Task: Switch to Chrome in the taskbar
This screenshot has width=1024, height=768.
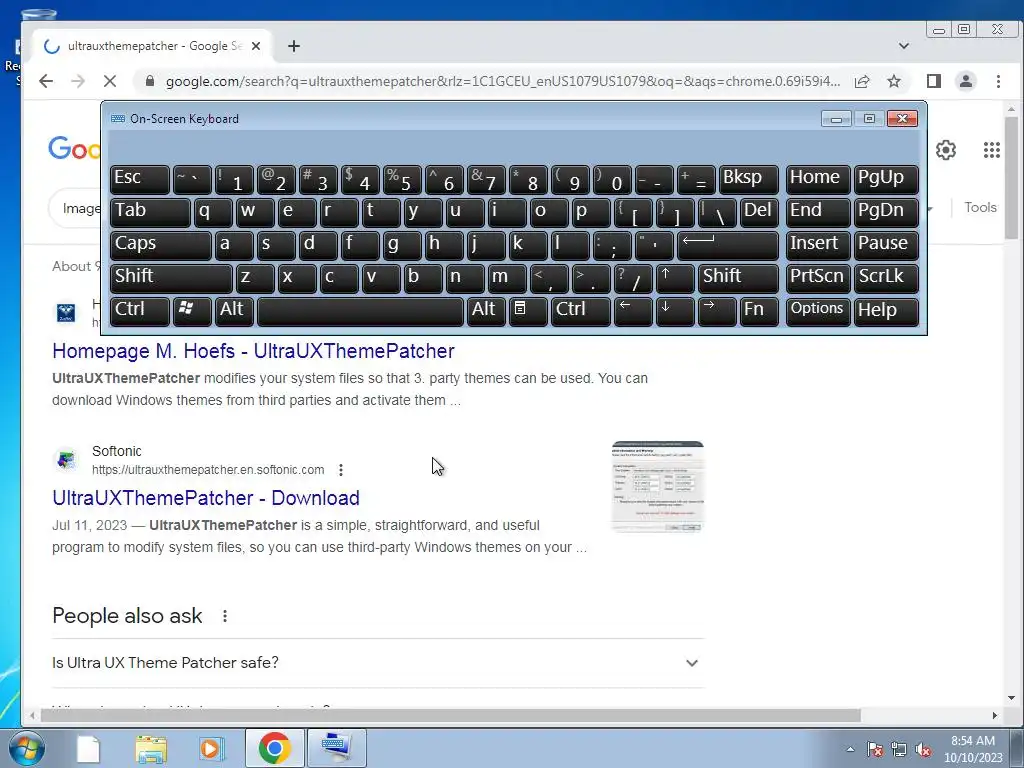Action: point(274,748)
